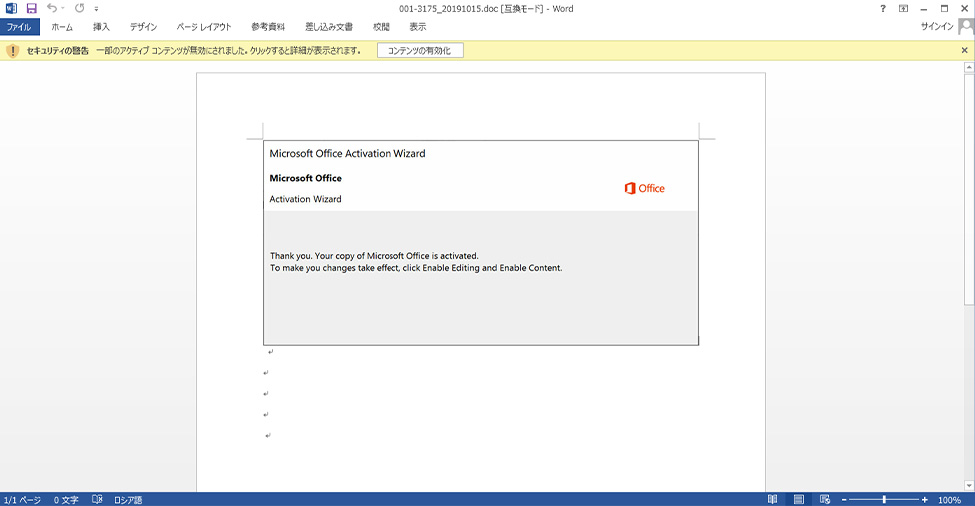Screen dimensions: 975x506
Task: Dismiss the yellow security warning bar
Action: [x=965, y=50]
